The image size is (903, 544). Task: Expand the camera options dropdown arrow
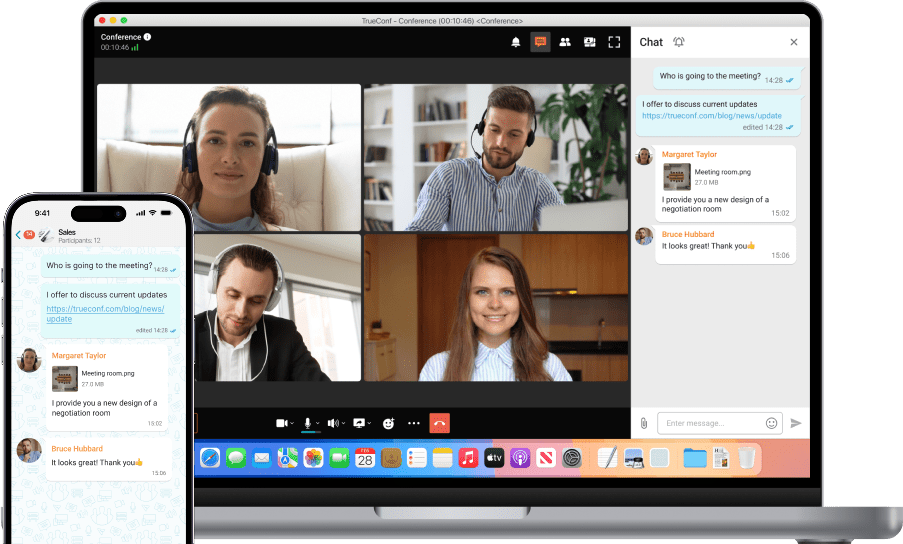292,424
